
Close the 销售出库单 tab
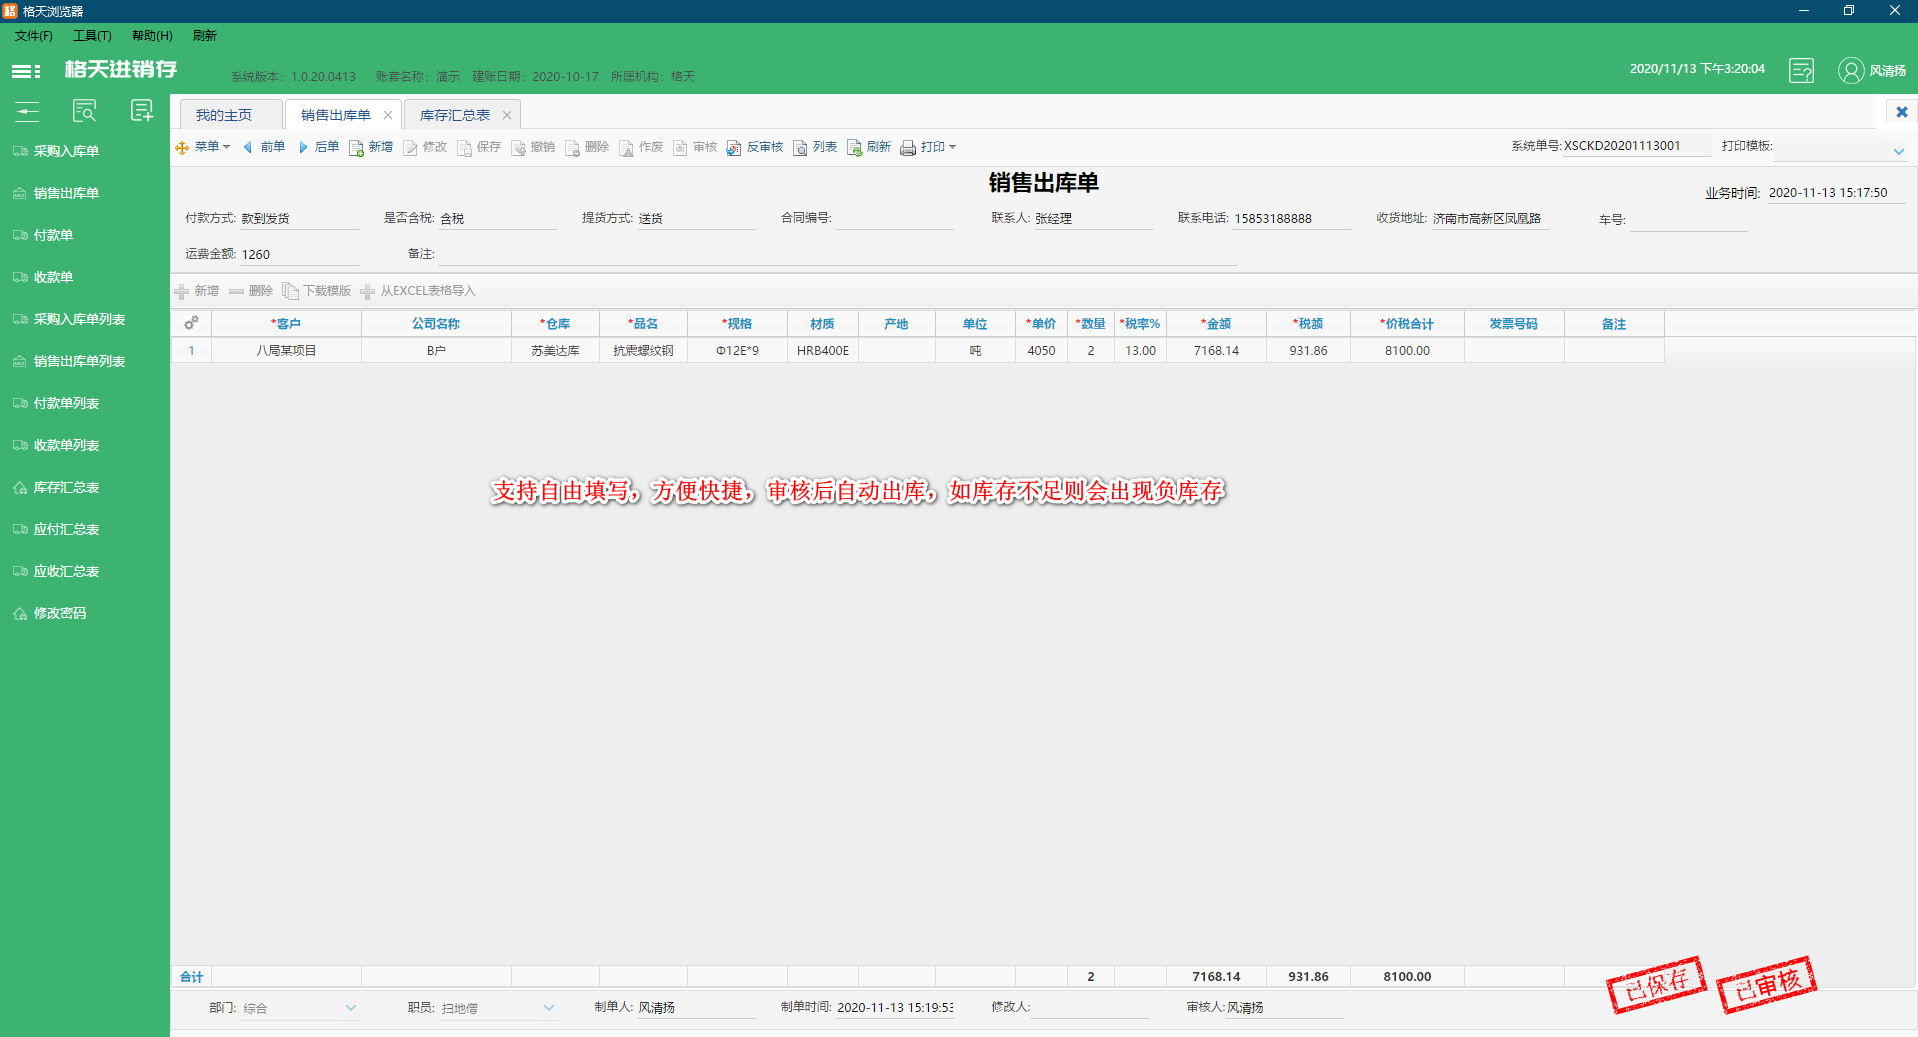pos(388,115)
